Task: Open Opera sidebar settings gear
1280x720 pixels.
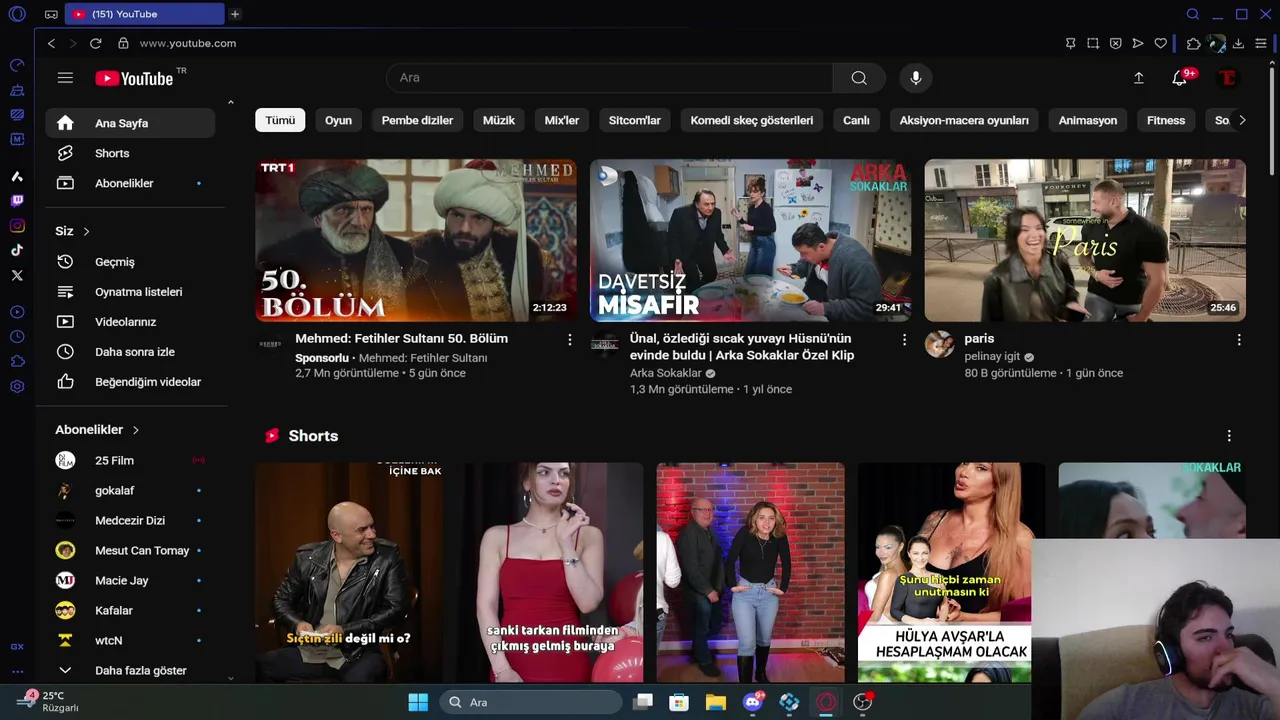Action: (x=17, y=386)
